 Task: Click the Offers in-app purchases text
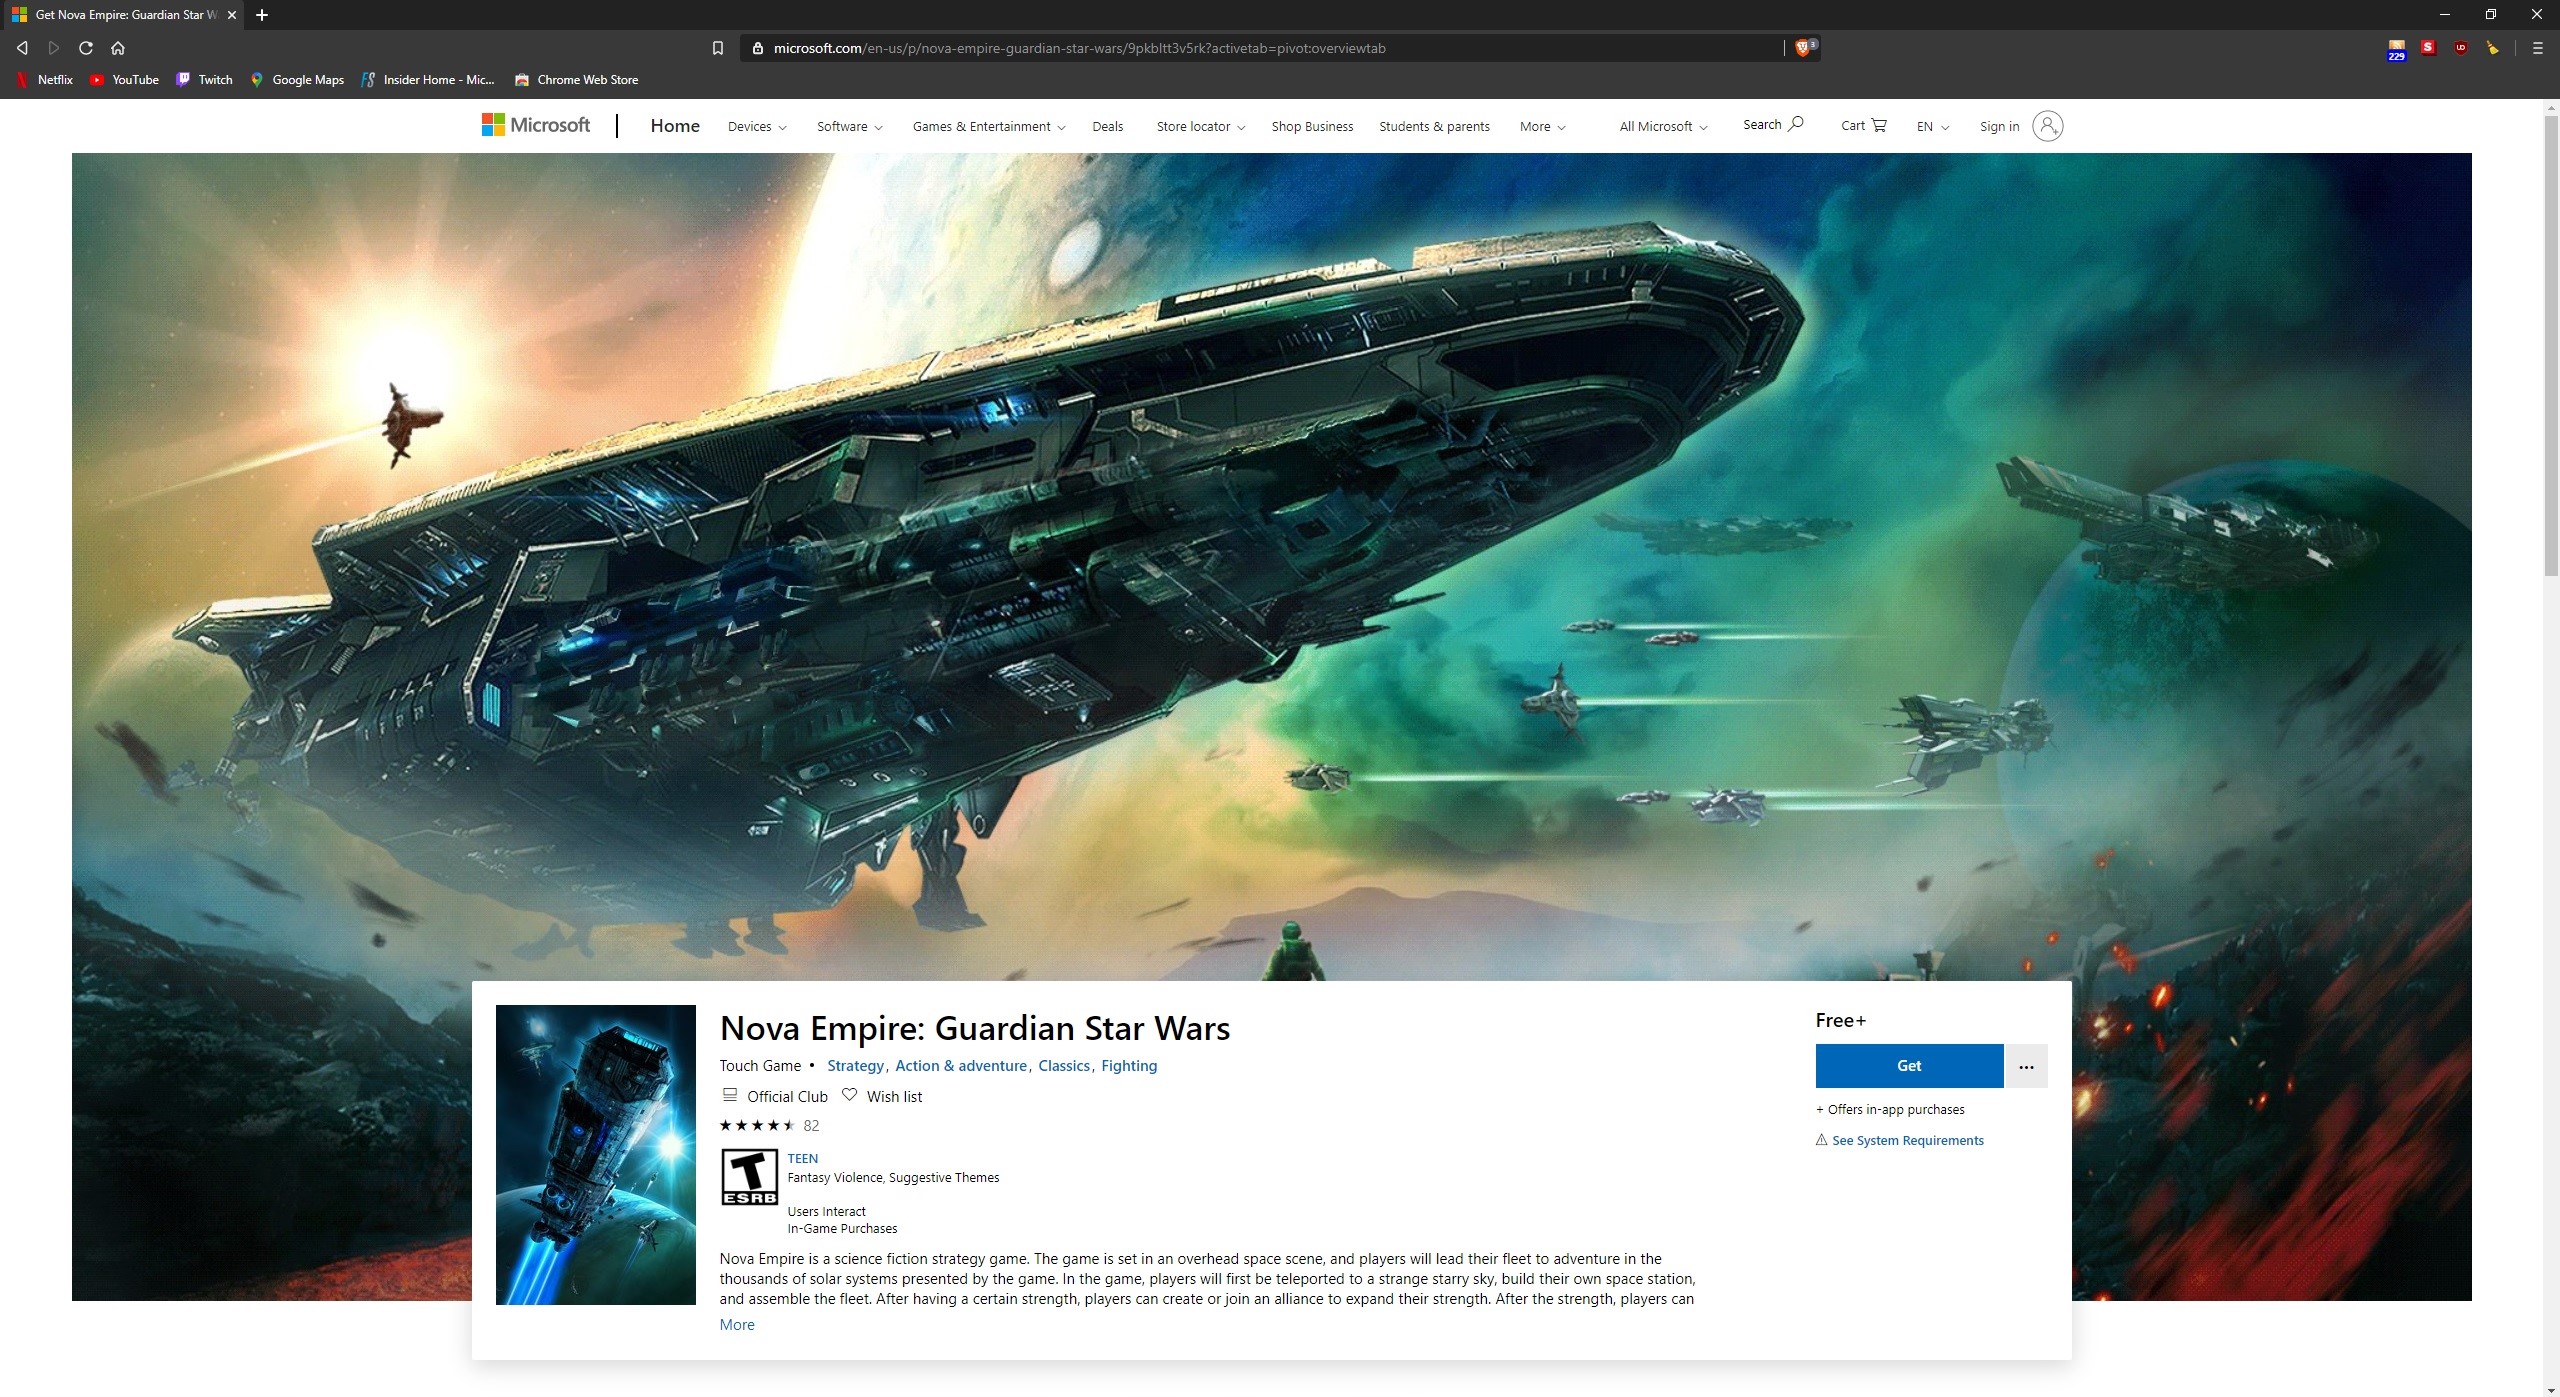tap(1890, 1110)
